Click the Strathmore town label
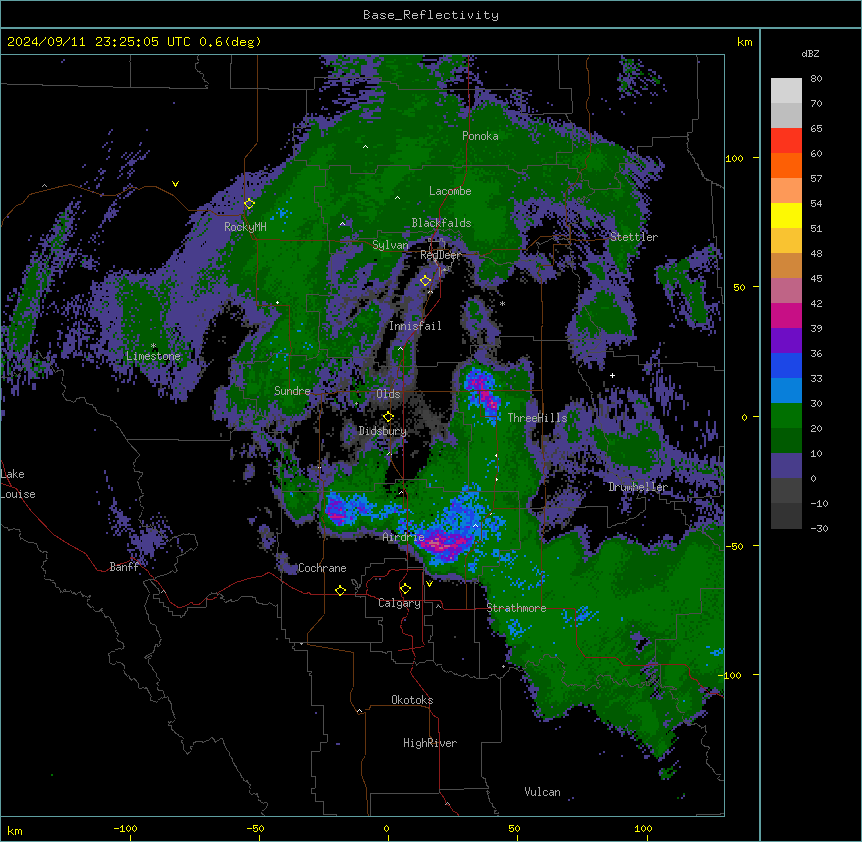 [x=516, y=608]
